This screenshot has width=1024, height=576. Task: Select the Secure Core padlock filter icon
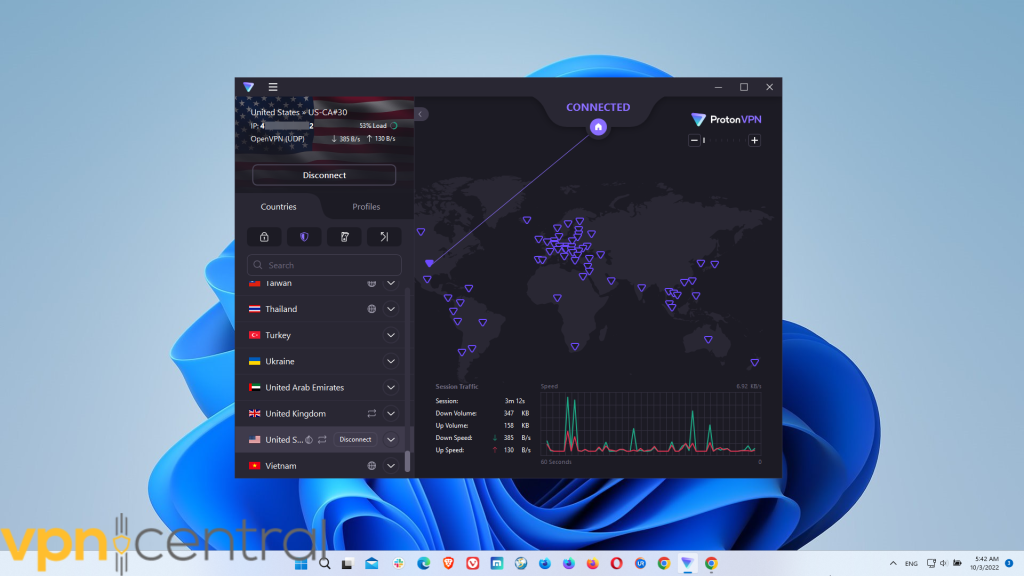point(264,236)
